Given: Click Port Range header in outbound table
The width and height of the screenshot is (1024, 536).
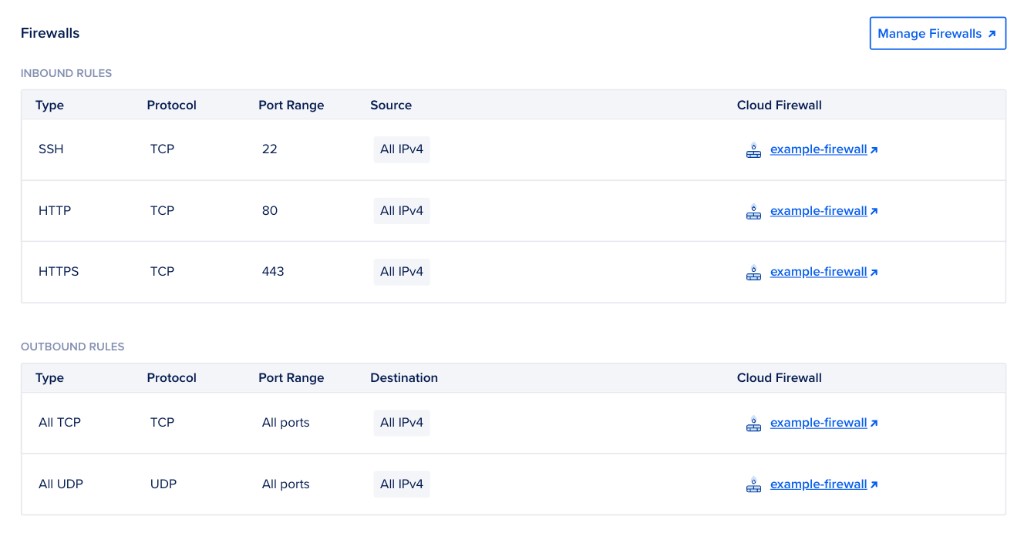Looking at the screenshot, I should [x=291, y=378].
